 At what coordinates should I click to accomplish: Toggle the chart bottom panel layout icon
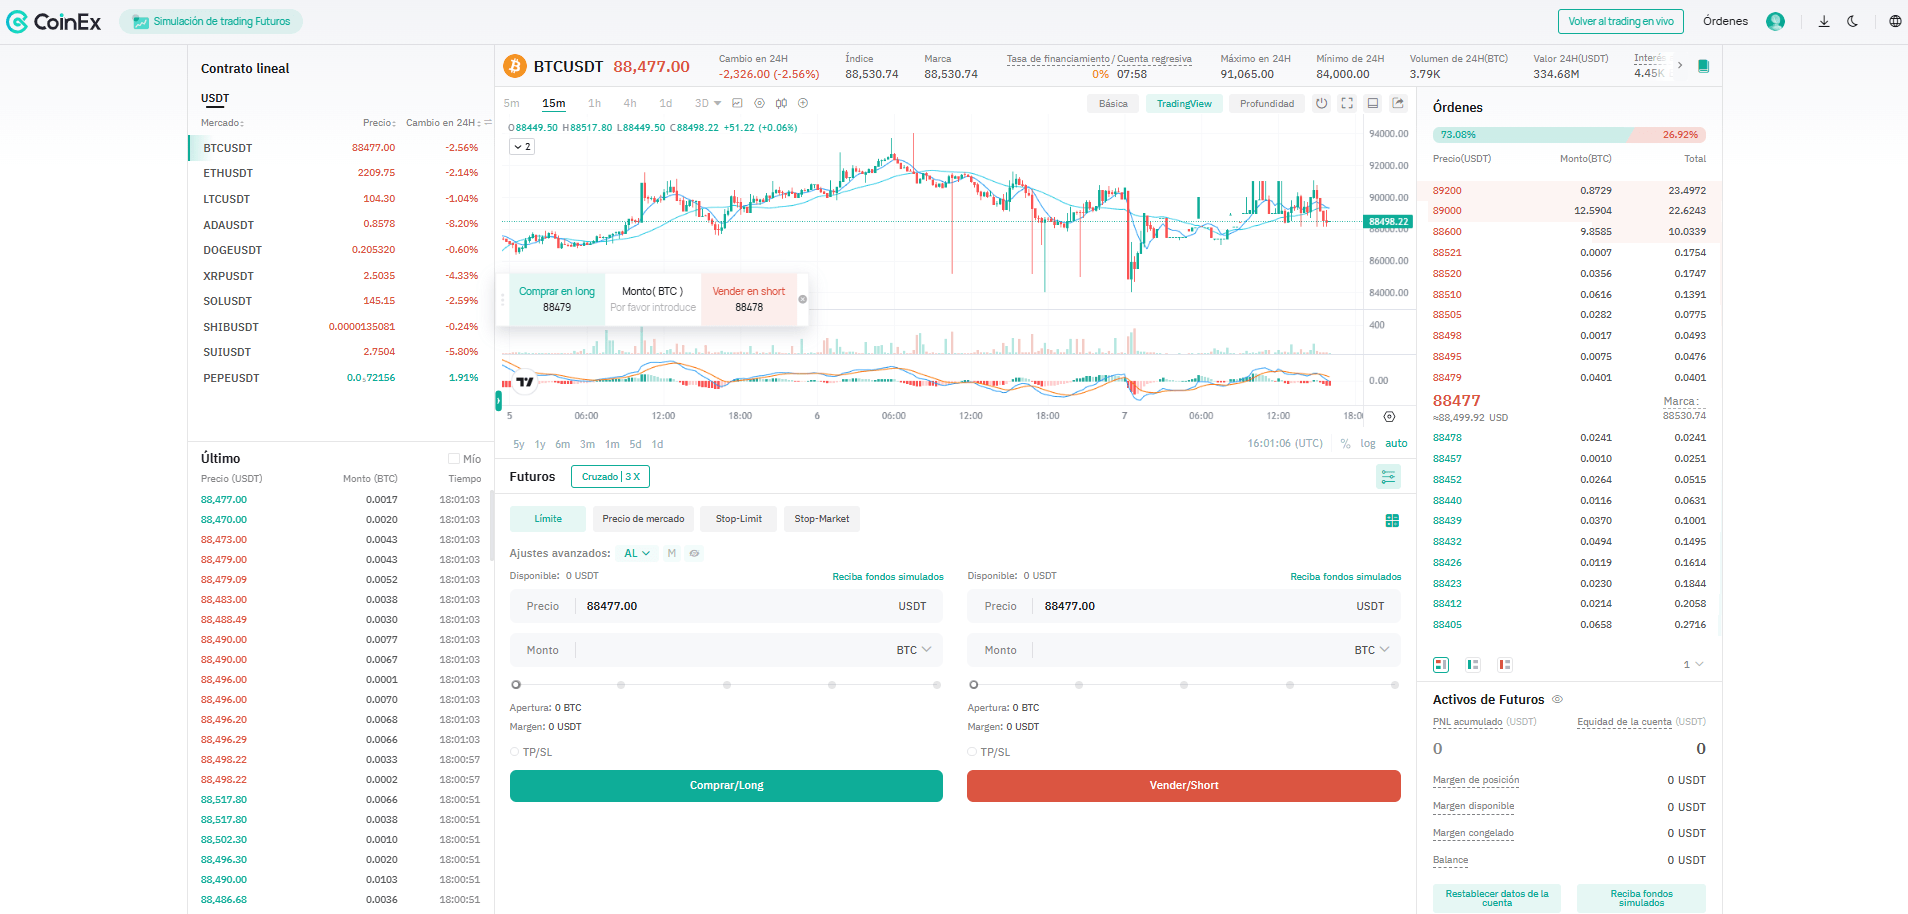tap(1373, 103)
